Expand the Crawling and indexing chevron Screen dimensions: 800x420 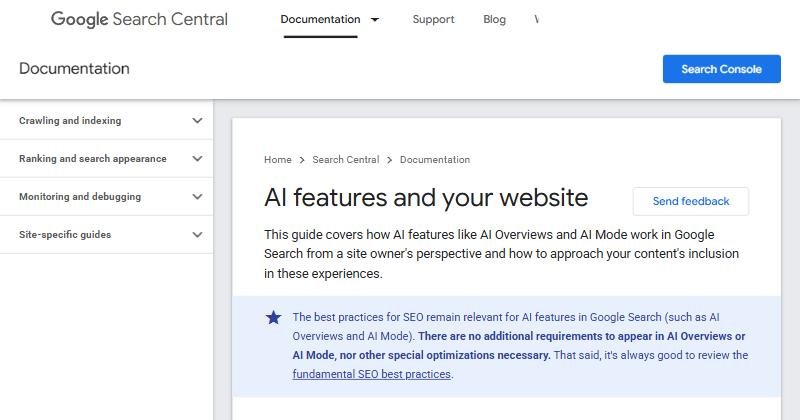pos(197,121)
